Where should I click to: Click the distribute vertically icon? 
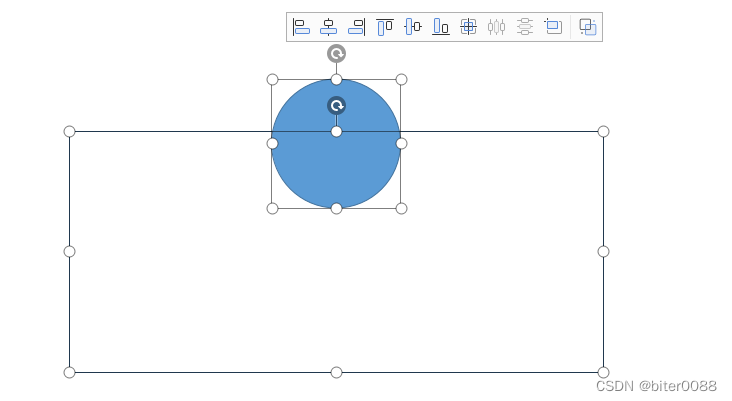pyautogui.click(x=525, y=27)
